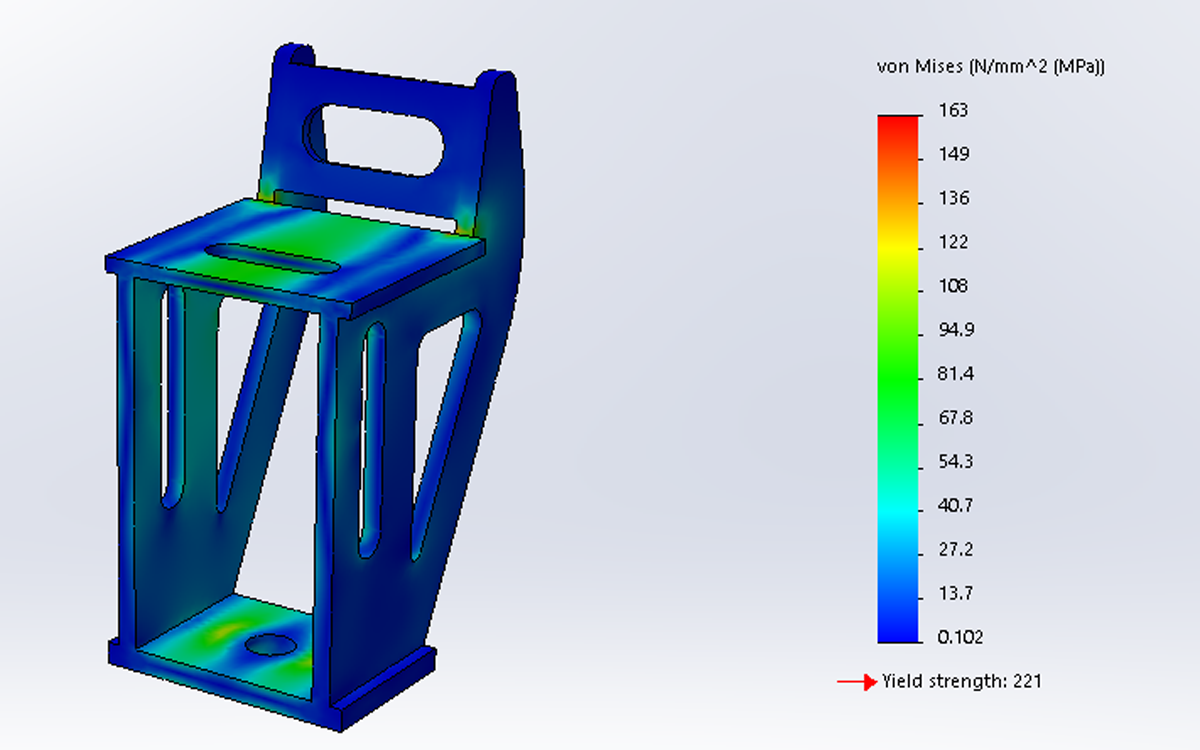
Task: Click the 81.4 legend value
Action: (x=956, y=374)
